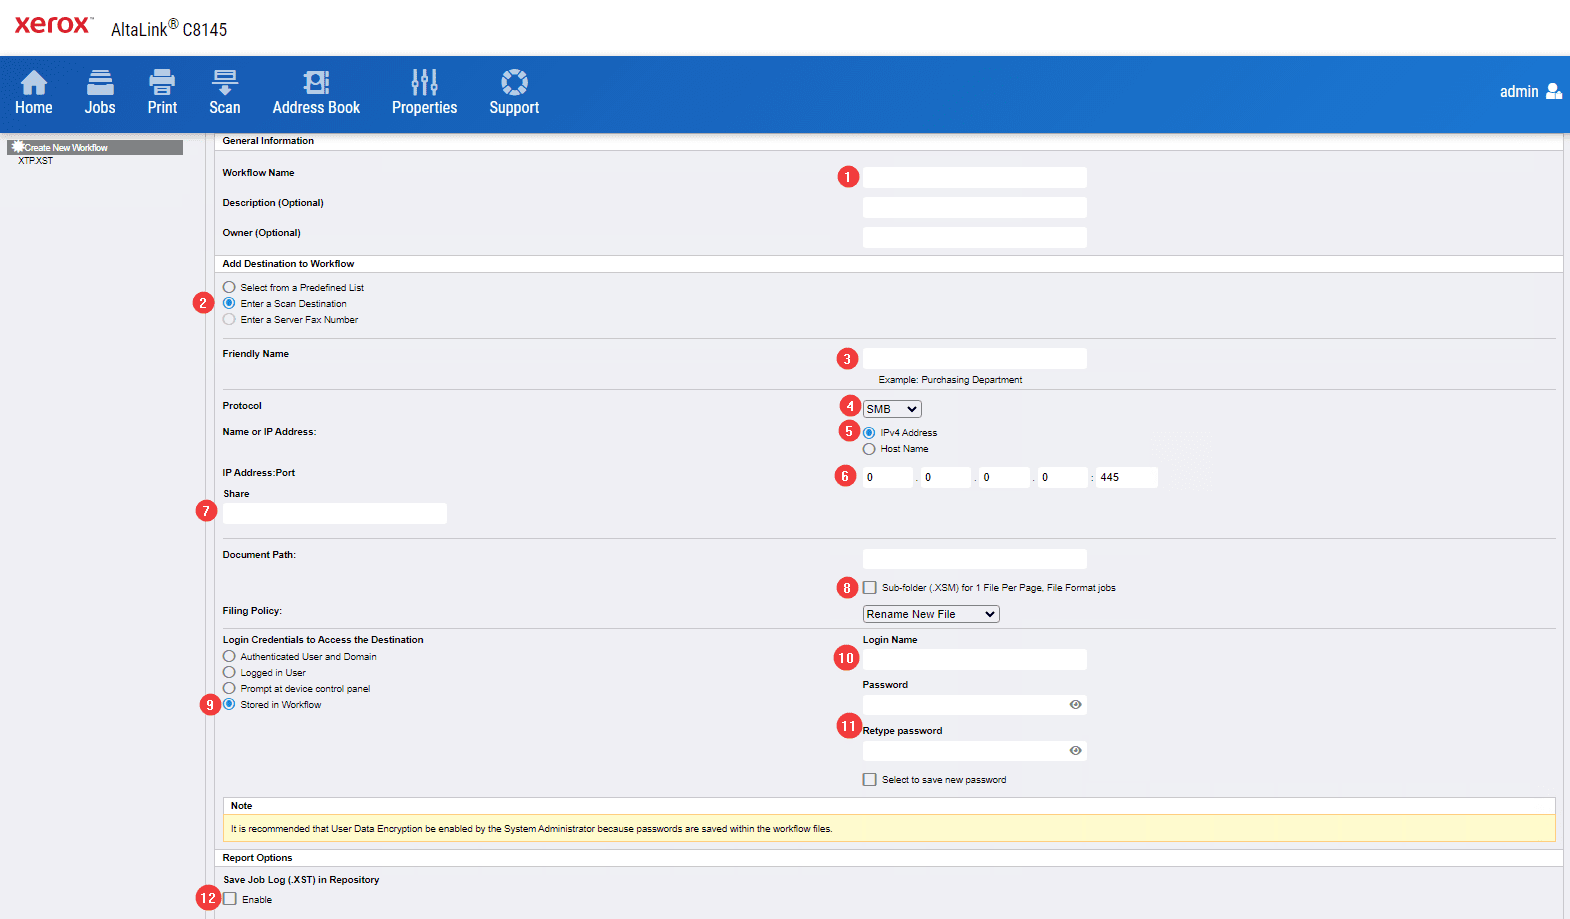The image size is (1570, 919).
Task: Click the admin user account icon
Action: [1553, 91]
